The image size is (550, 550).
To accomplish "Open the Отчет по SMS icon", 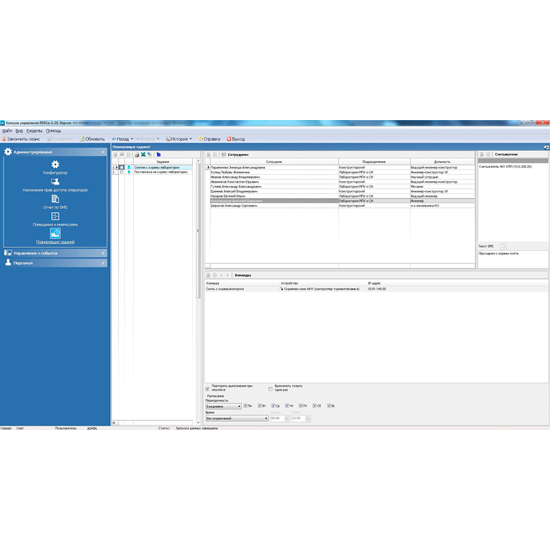I will tap(55, 199).
